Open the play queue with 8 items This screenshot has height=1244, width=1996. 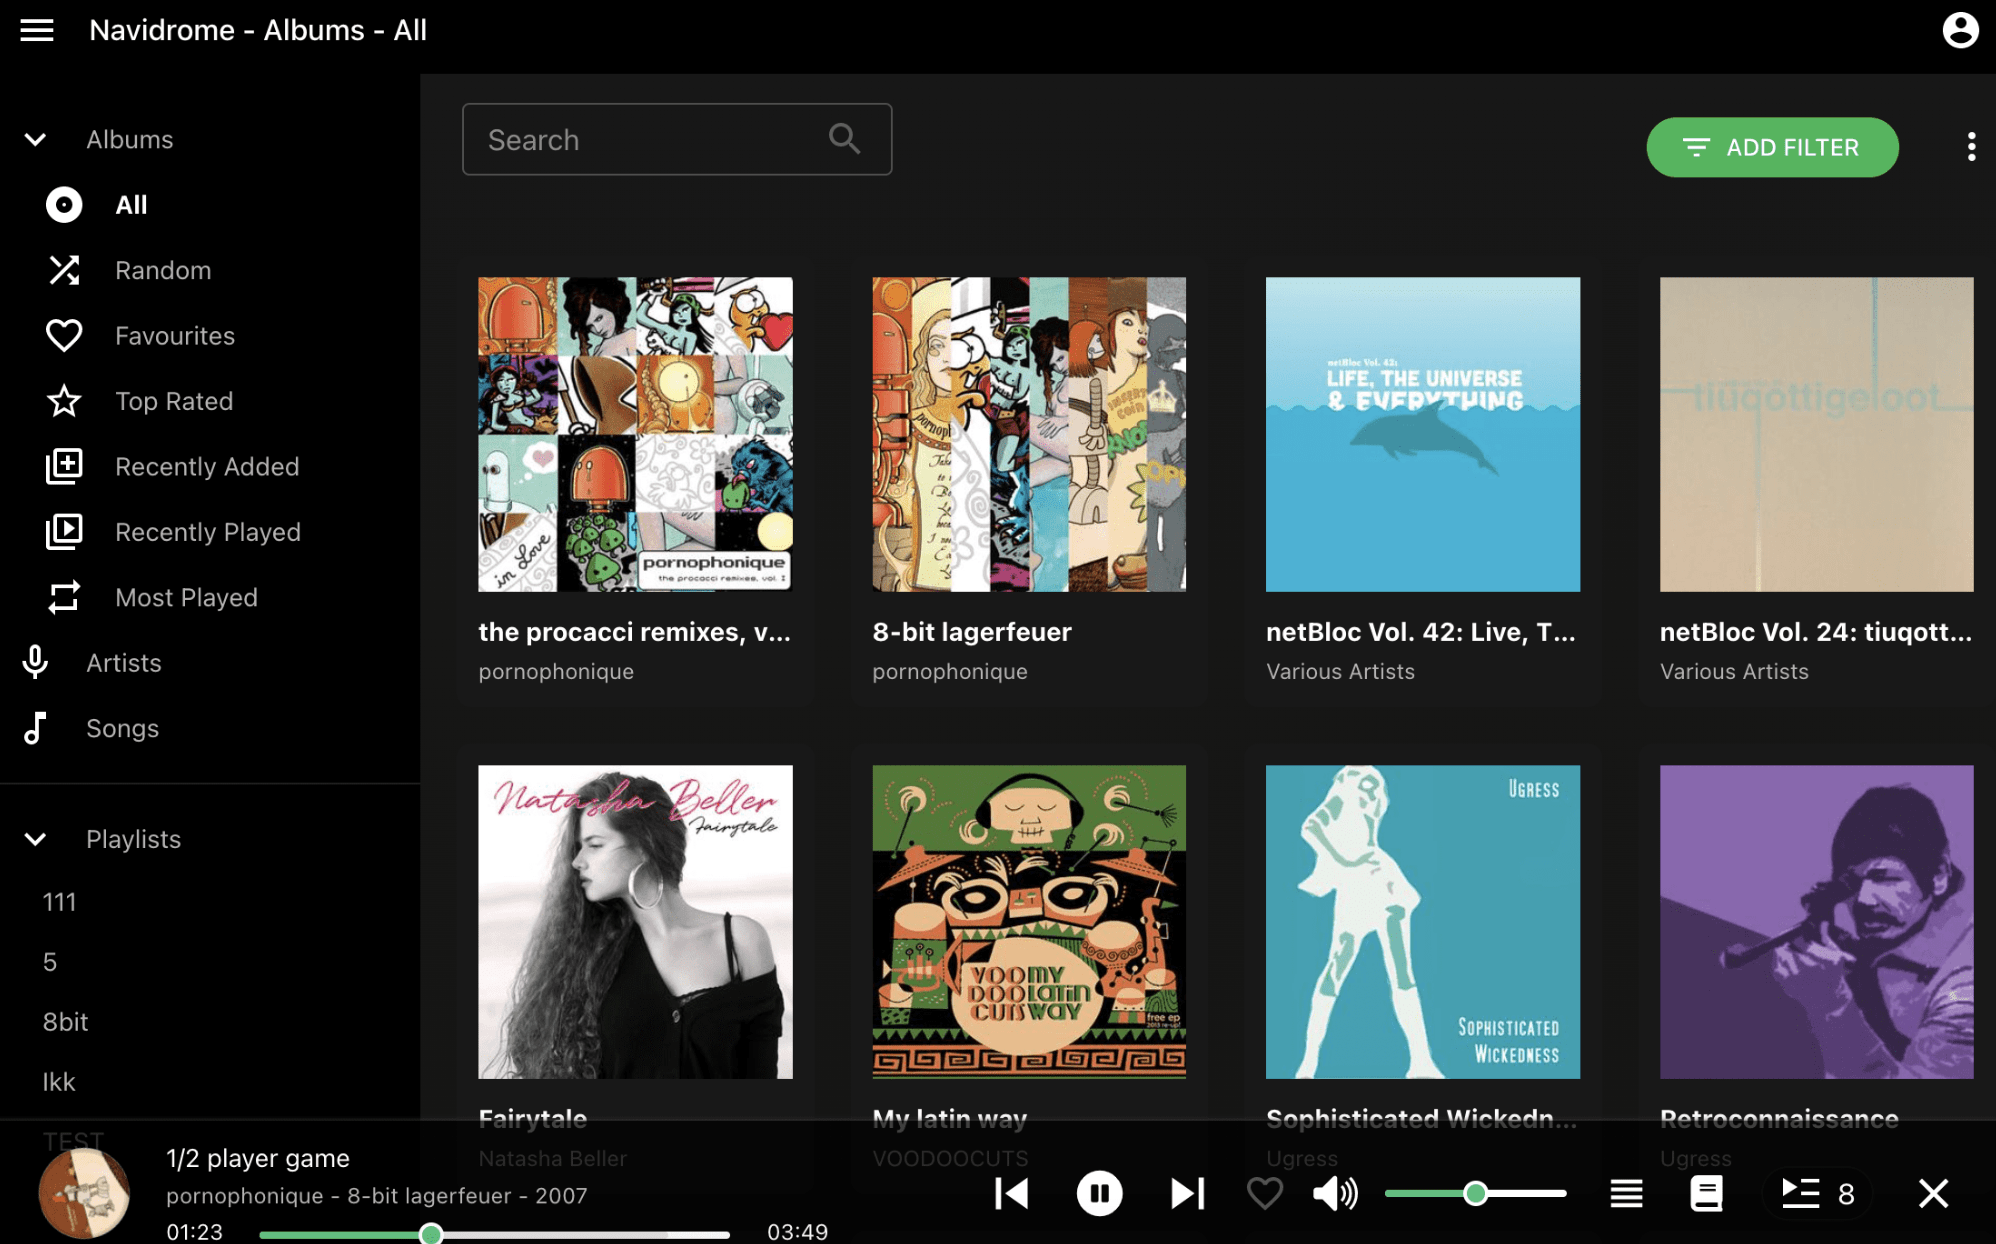point(1817,1193)
